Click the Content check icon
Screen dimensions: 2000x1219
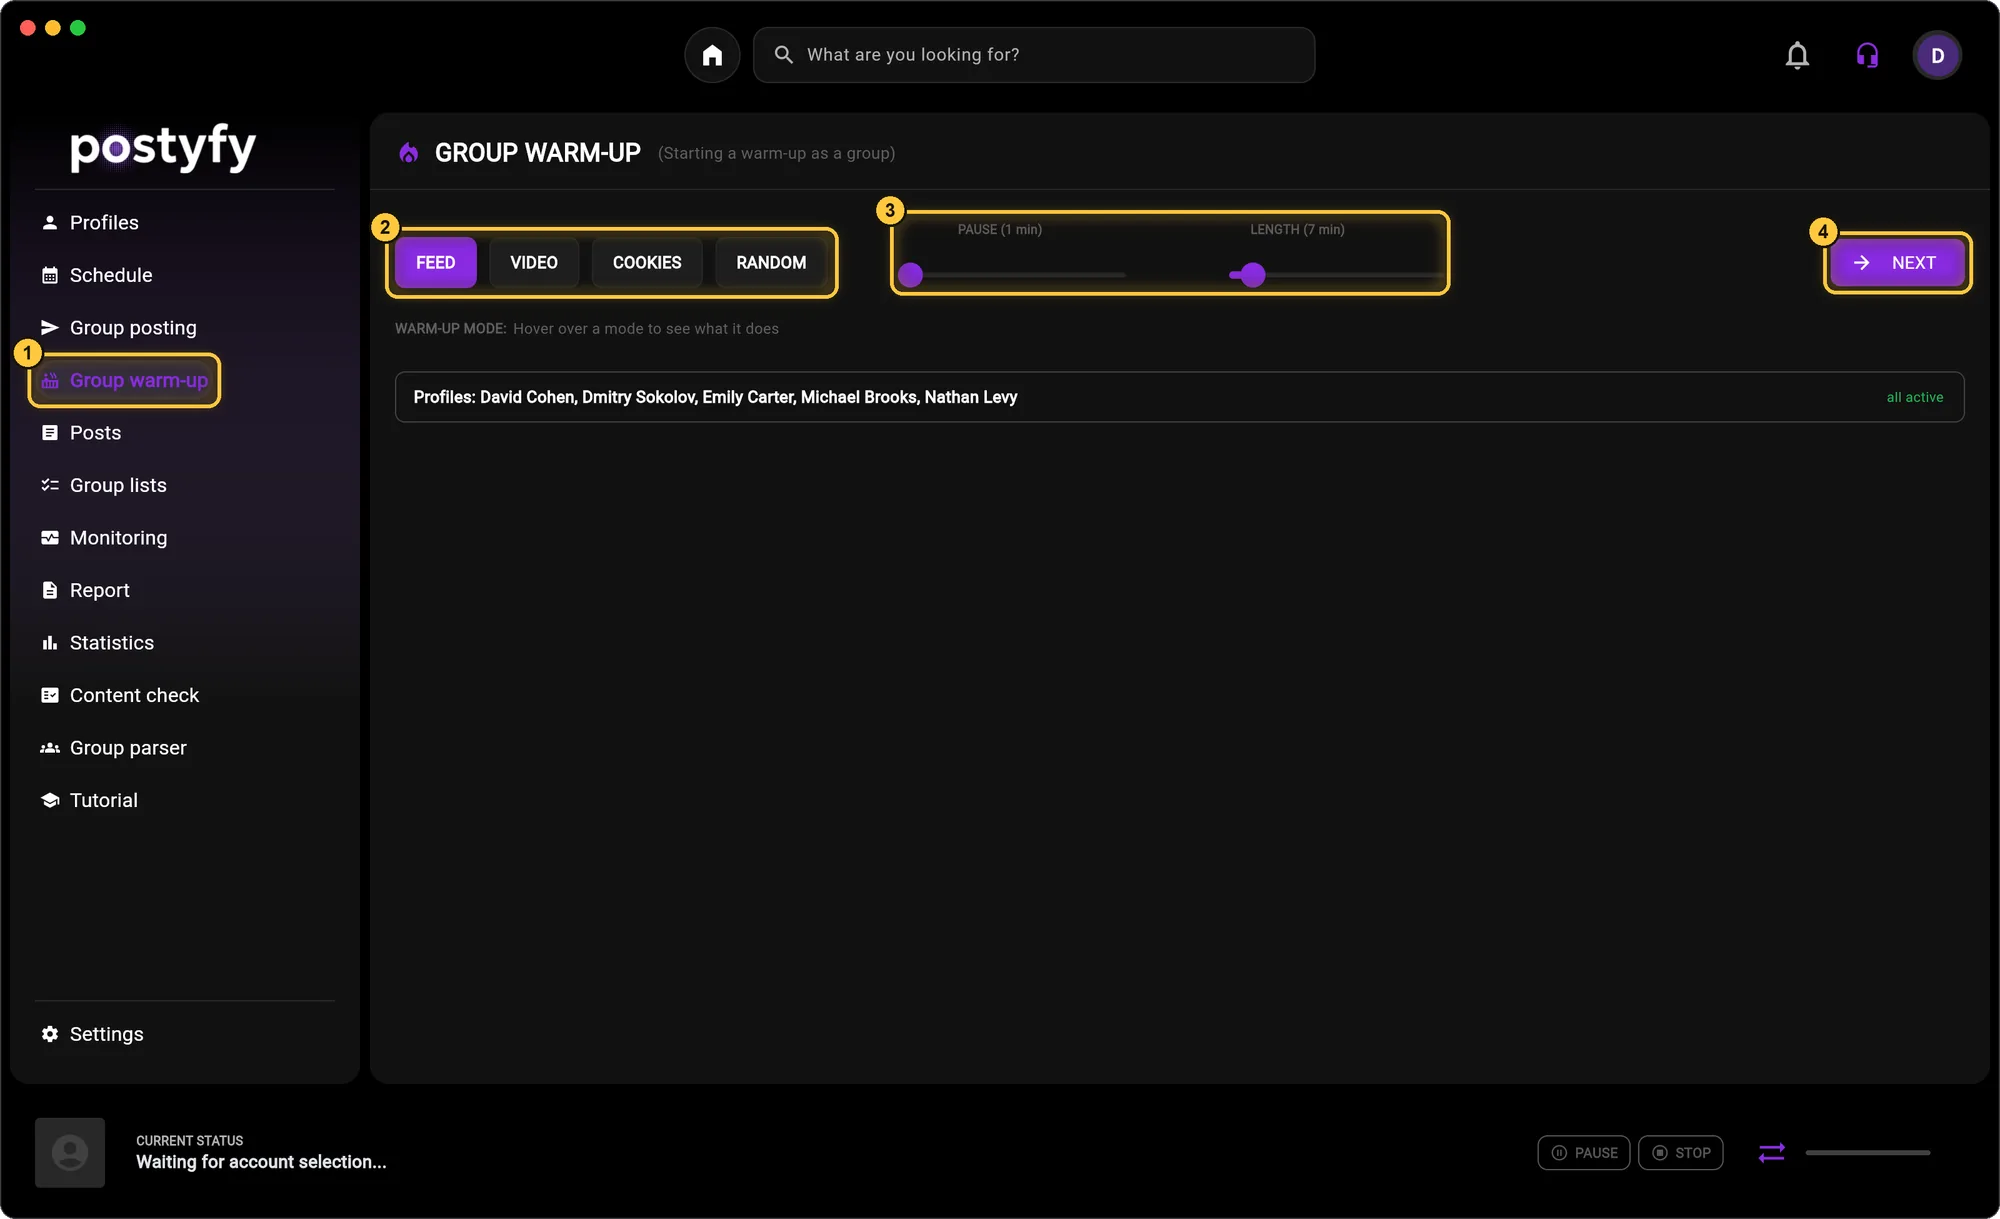tap(50, 695)
